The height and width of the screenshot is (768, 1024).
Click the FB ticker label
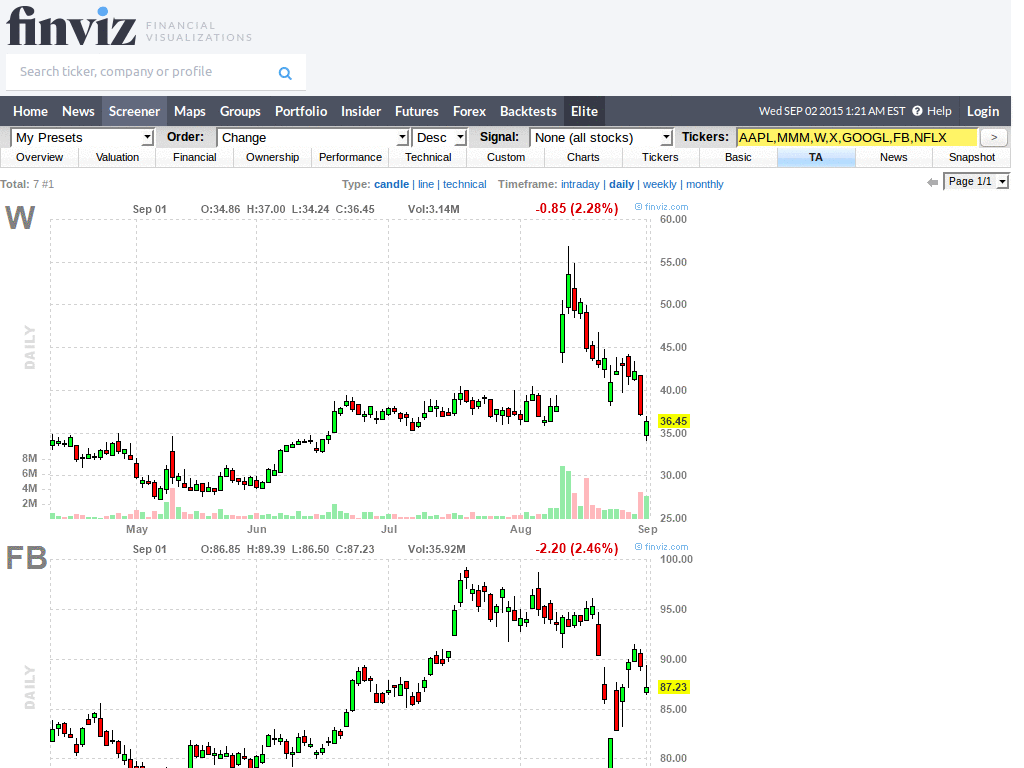(x=25, y=558)
